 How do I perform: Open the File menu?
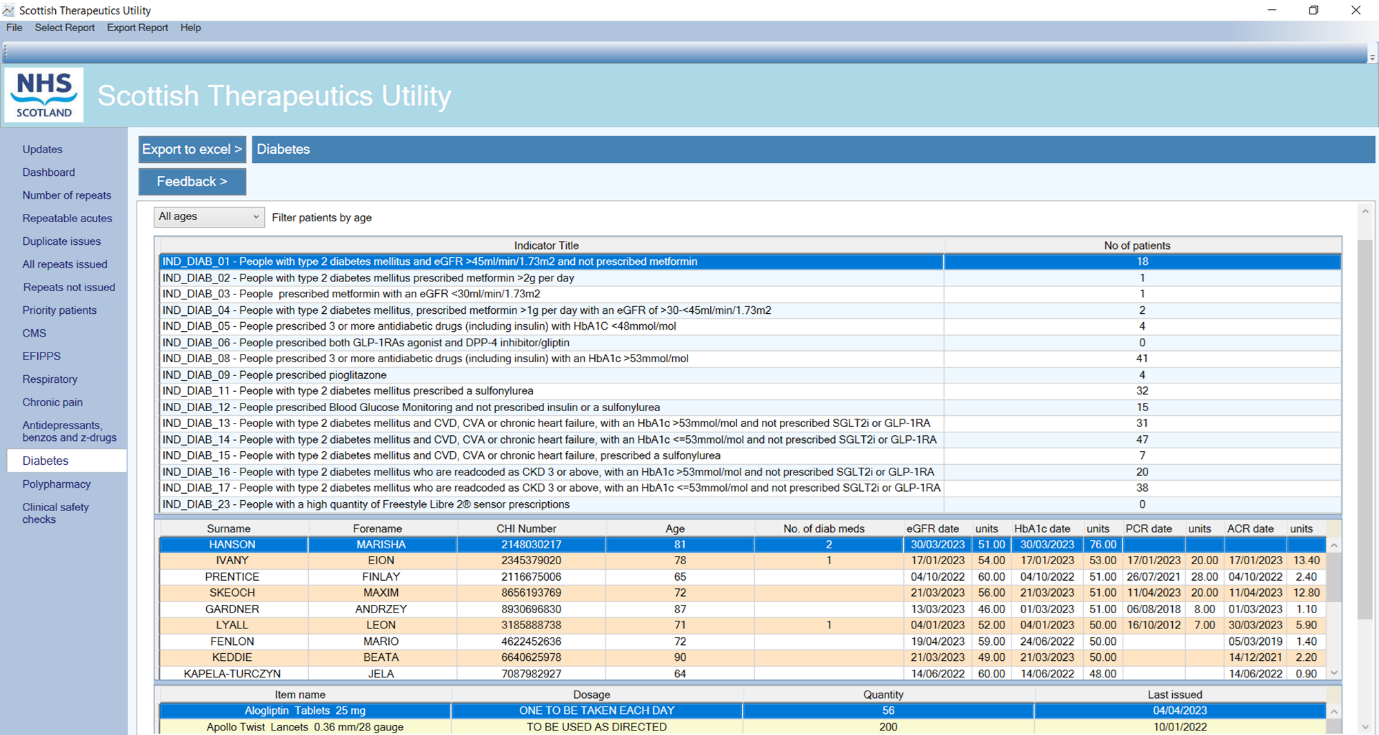click(14, 28)
